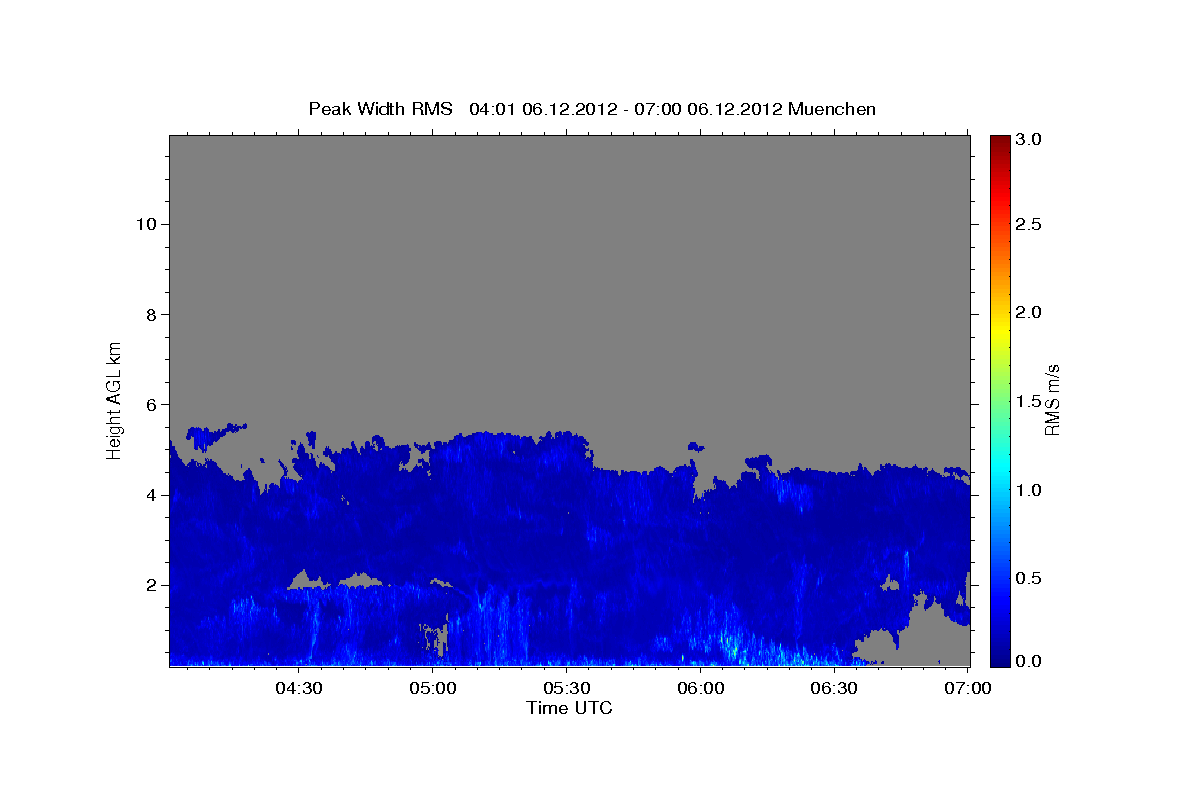This screenshot has width=1200, height=800.
Task: Click the colorbar value 2.0
Action: click(1030, 313)
